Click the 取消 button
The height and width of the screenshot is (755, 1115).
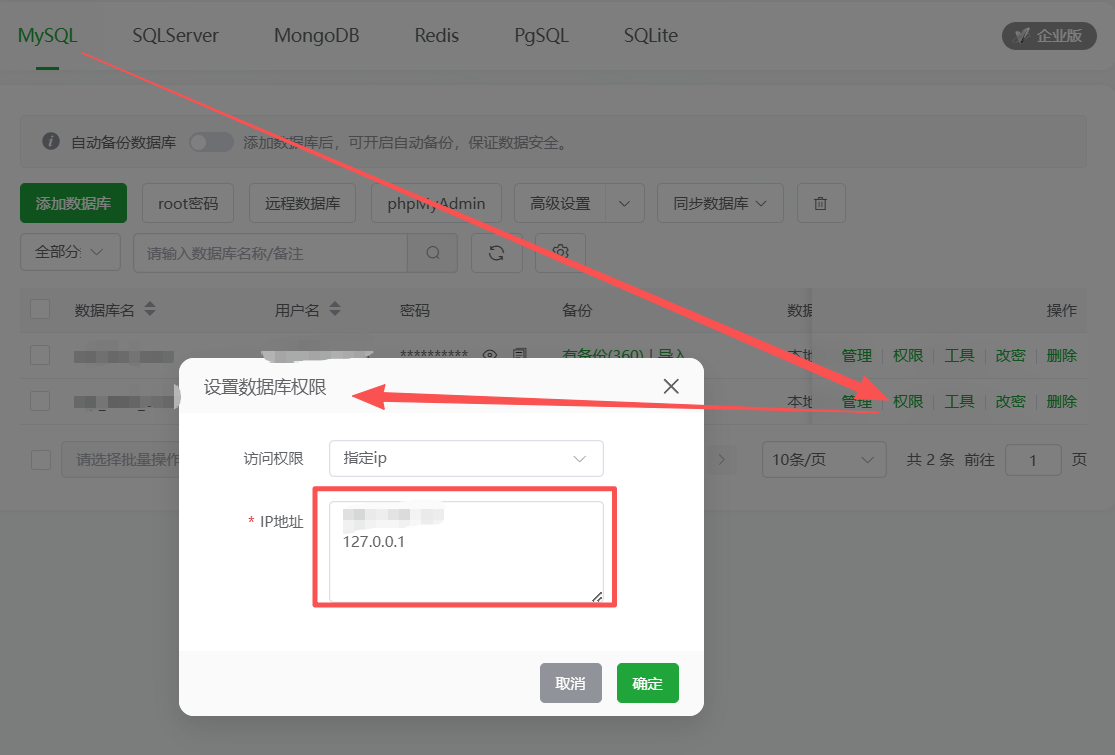pos(570,683)
